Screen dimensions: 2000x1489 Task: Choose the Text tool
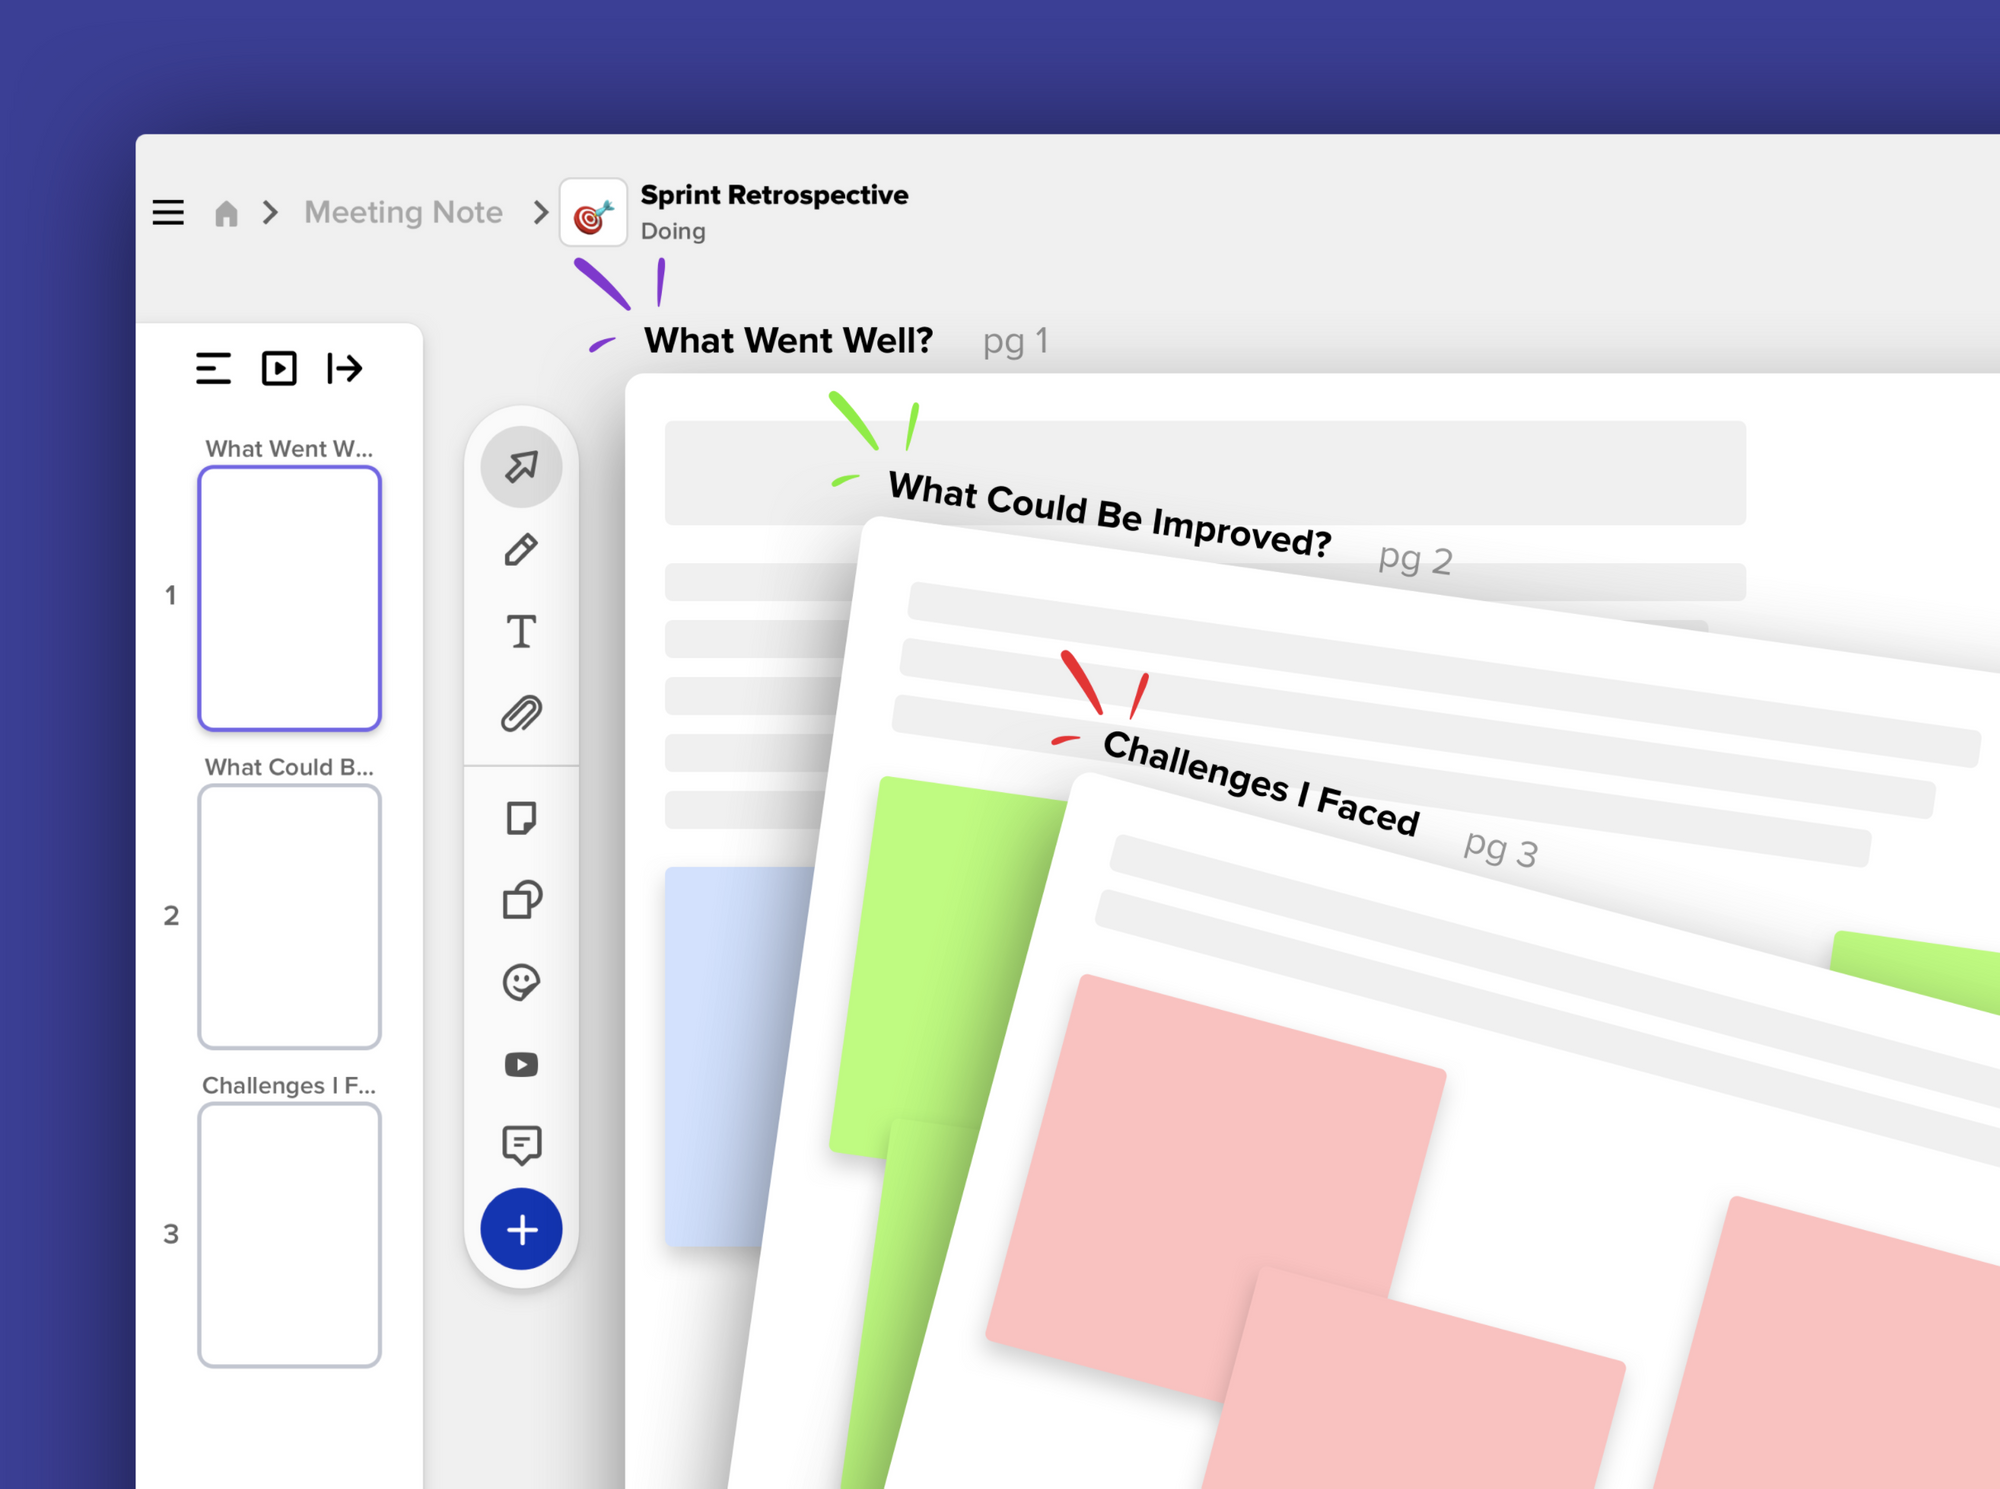521,632
